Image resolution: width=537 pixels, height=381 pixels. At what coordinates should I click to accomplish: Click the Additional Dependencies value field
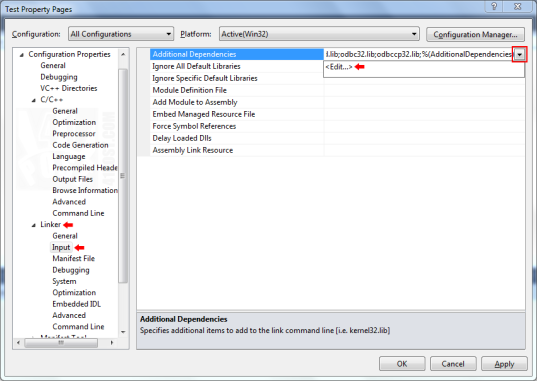pyautogui.click(x=419, y=54)
